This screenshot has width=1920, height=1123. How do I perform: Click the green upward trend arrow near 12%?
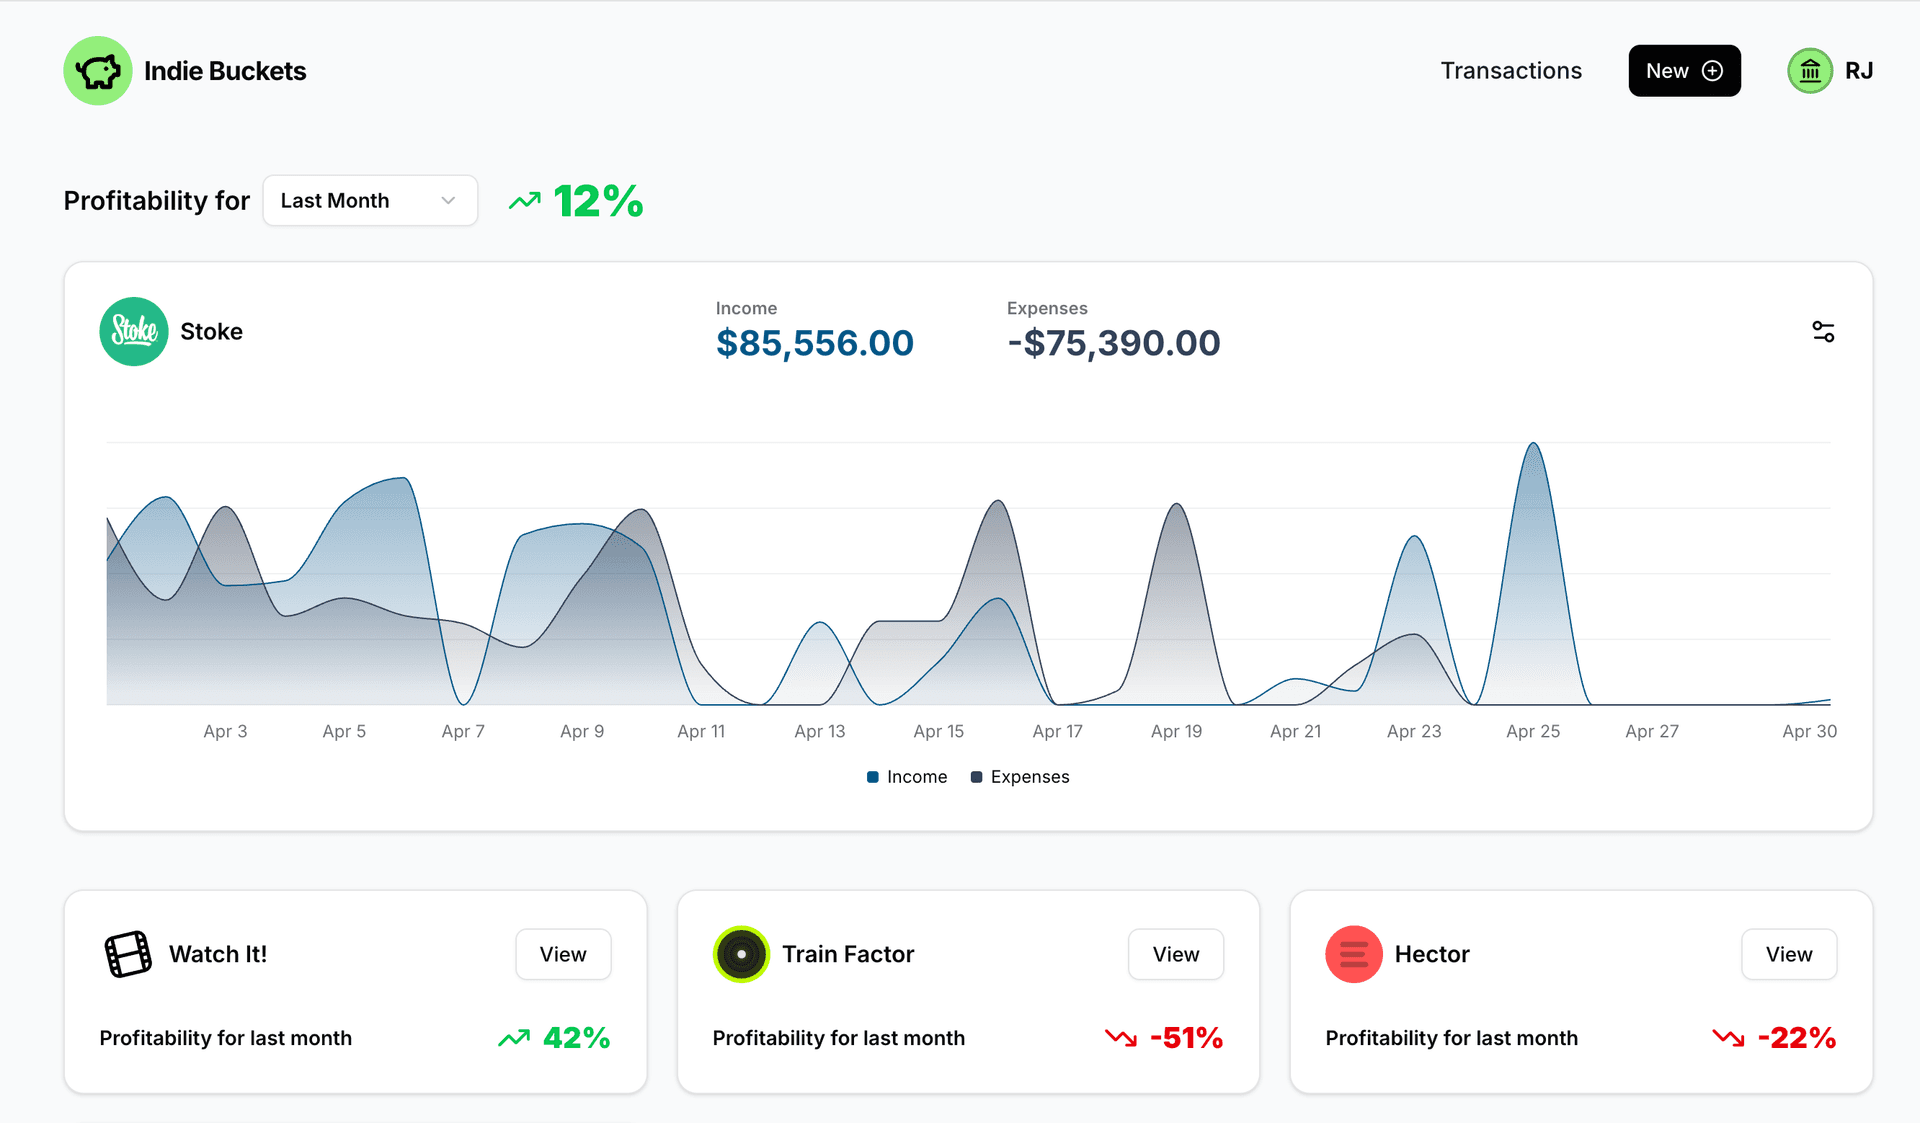click(524, 201)
